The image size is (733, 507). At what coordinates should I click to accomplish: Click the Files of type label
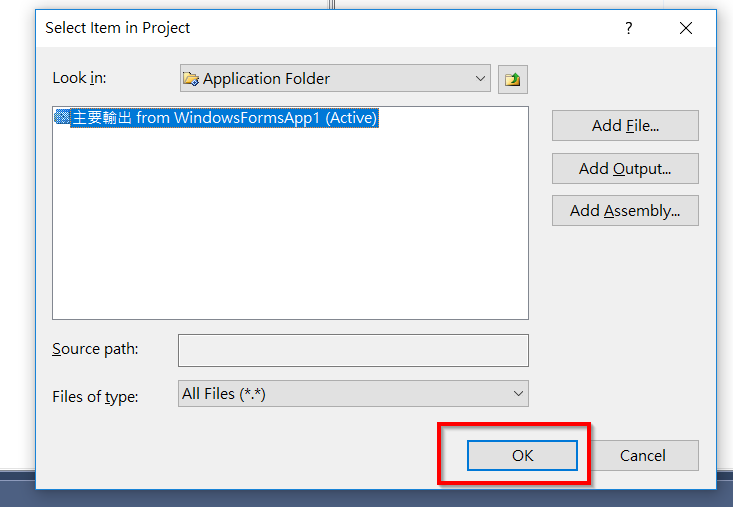(x=95, y=397)
